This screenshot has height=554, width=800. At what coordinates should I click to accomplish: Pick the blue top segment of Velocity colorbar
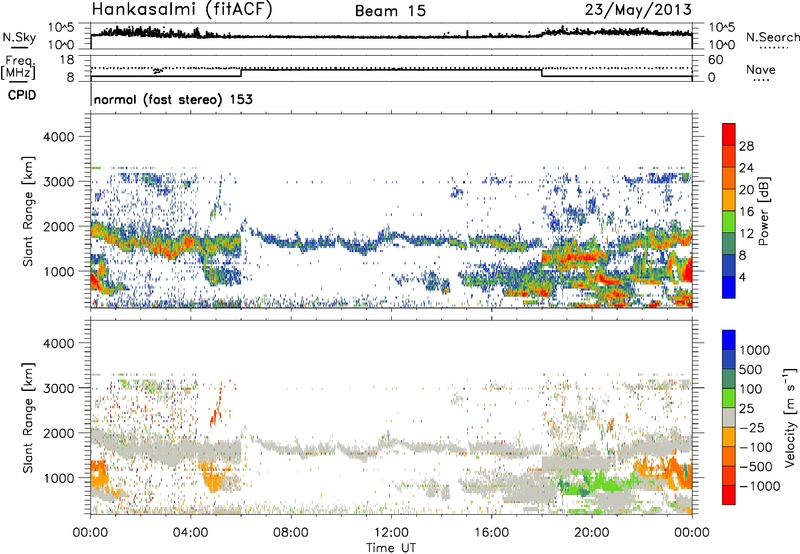point(729,340)
